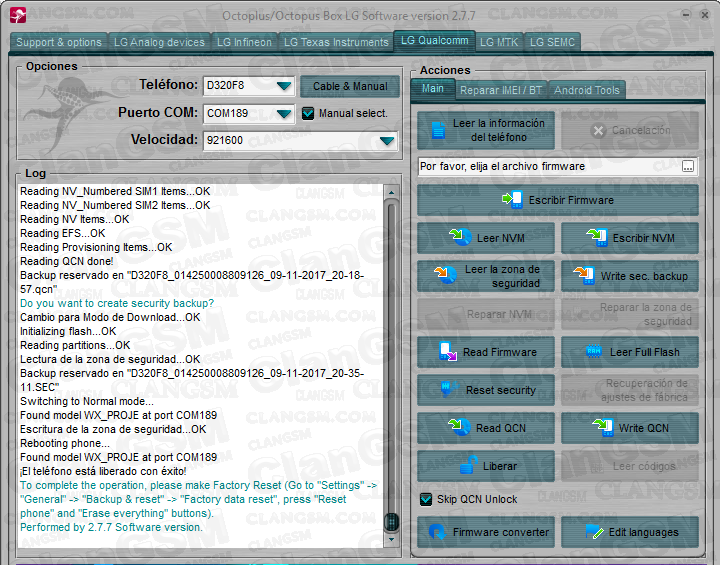
Task: Click the Write QCN chip icon
Action: [602, 427]
